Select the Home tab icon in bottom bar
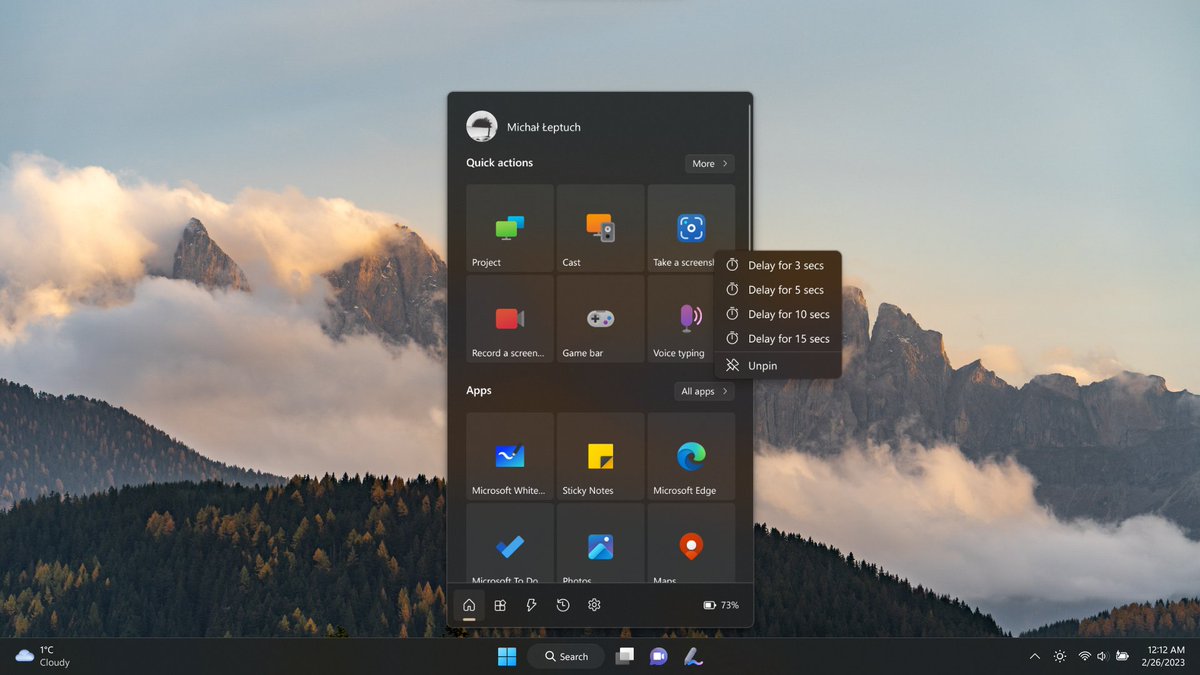1200x675 pixels. pos(469,605)
